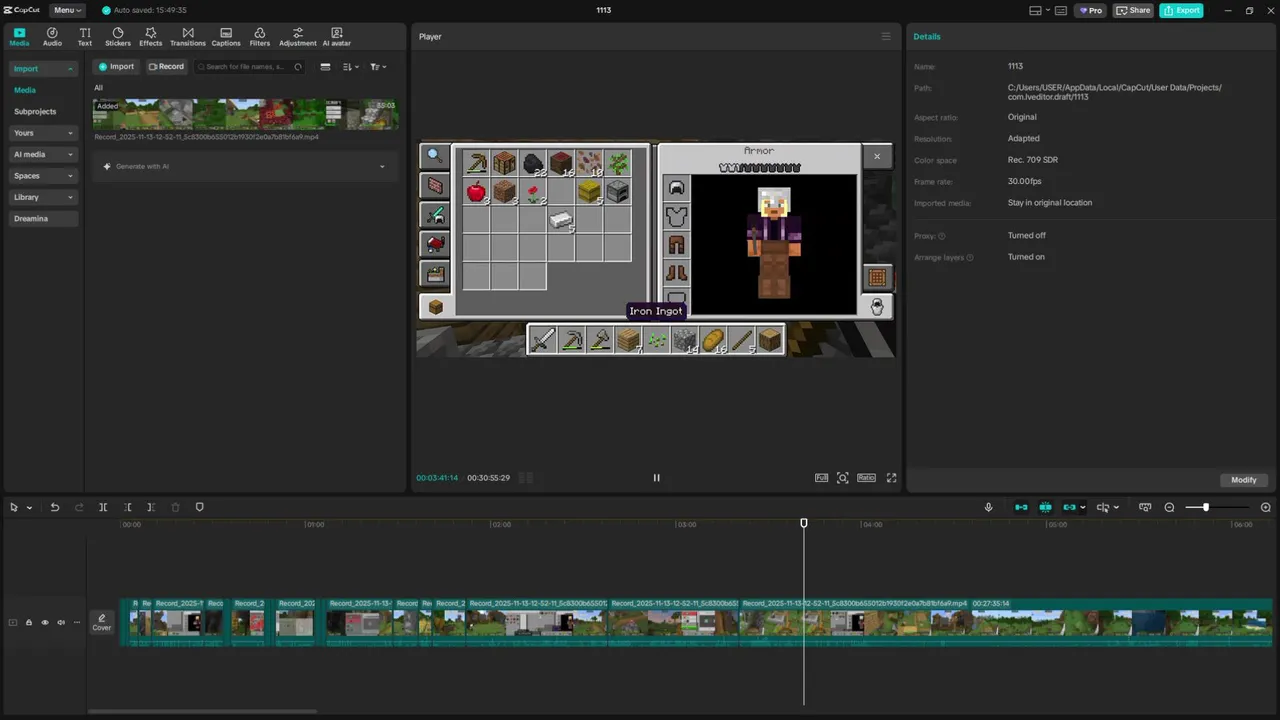This screenshot has width=1280, height=720.
Task: Click the zoom out timeline magnifier
Action: 1169,507
